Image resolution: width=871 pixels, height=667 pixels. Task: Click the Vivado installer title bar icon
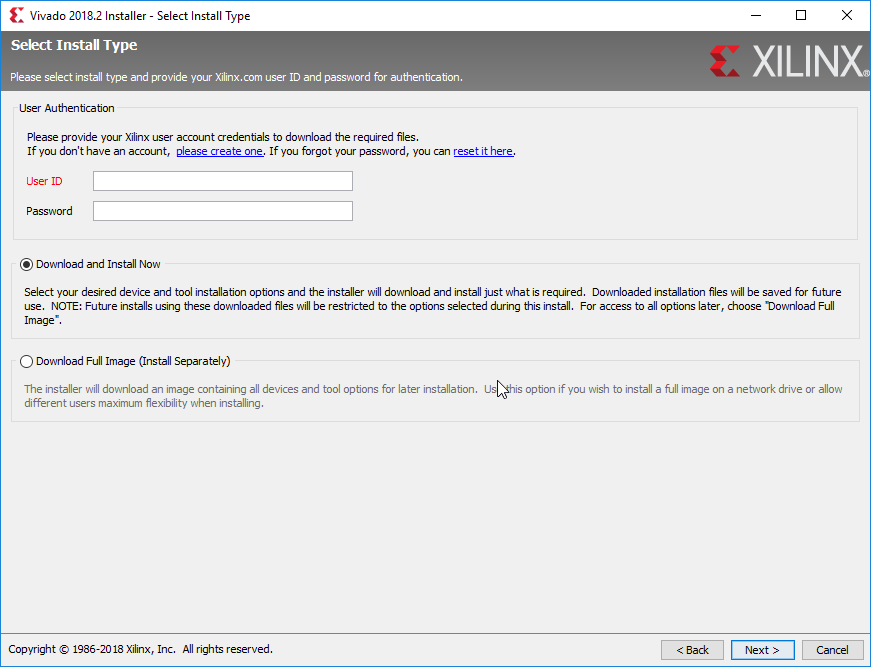click(17, 16)
